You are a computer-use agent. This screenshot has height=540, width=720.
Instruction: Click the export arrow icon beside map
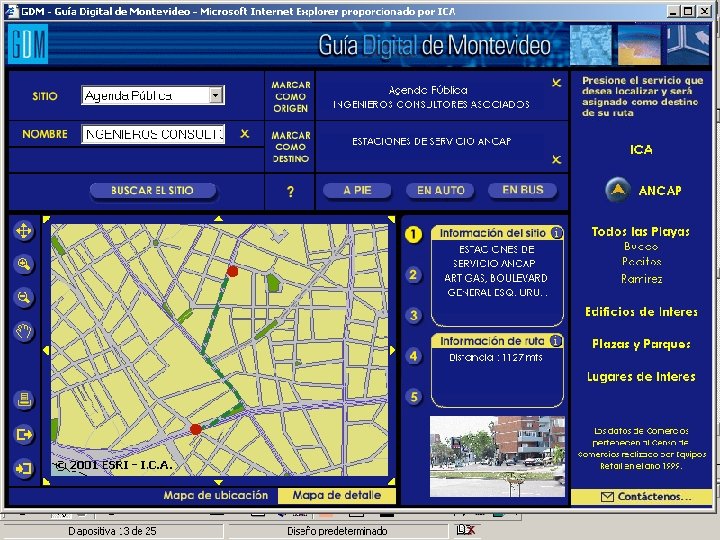pos(24,434)
